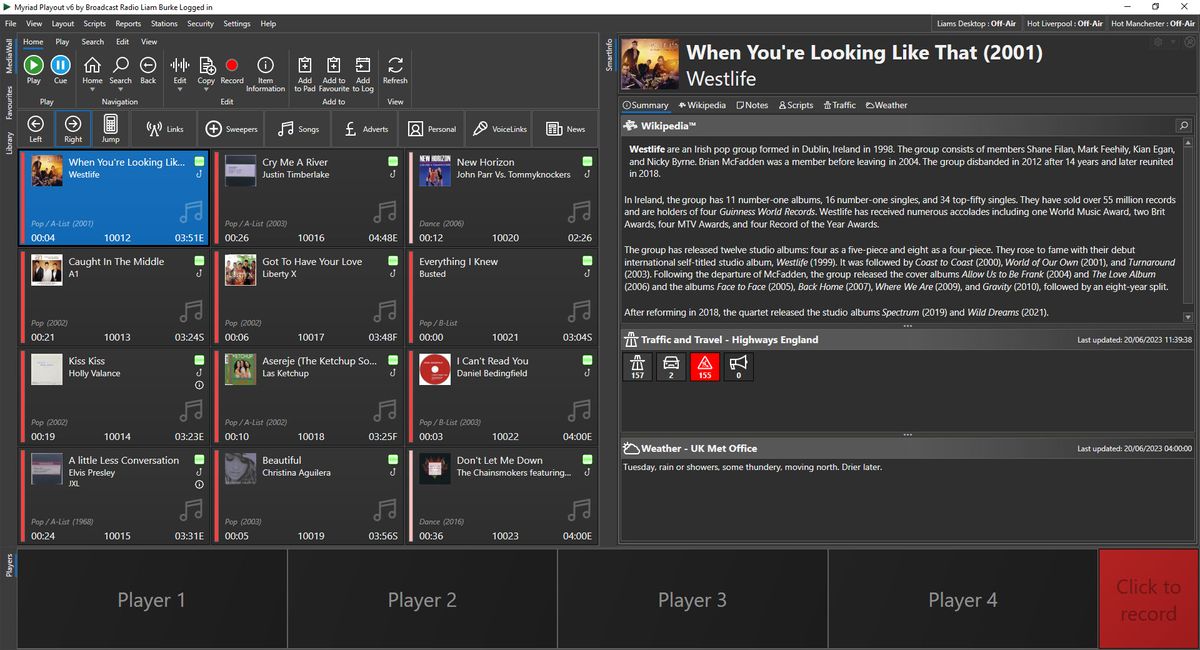Screen dimensions: 1200x650
Task: Click the Refresh view icon
Action: [395, 65]
